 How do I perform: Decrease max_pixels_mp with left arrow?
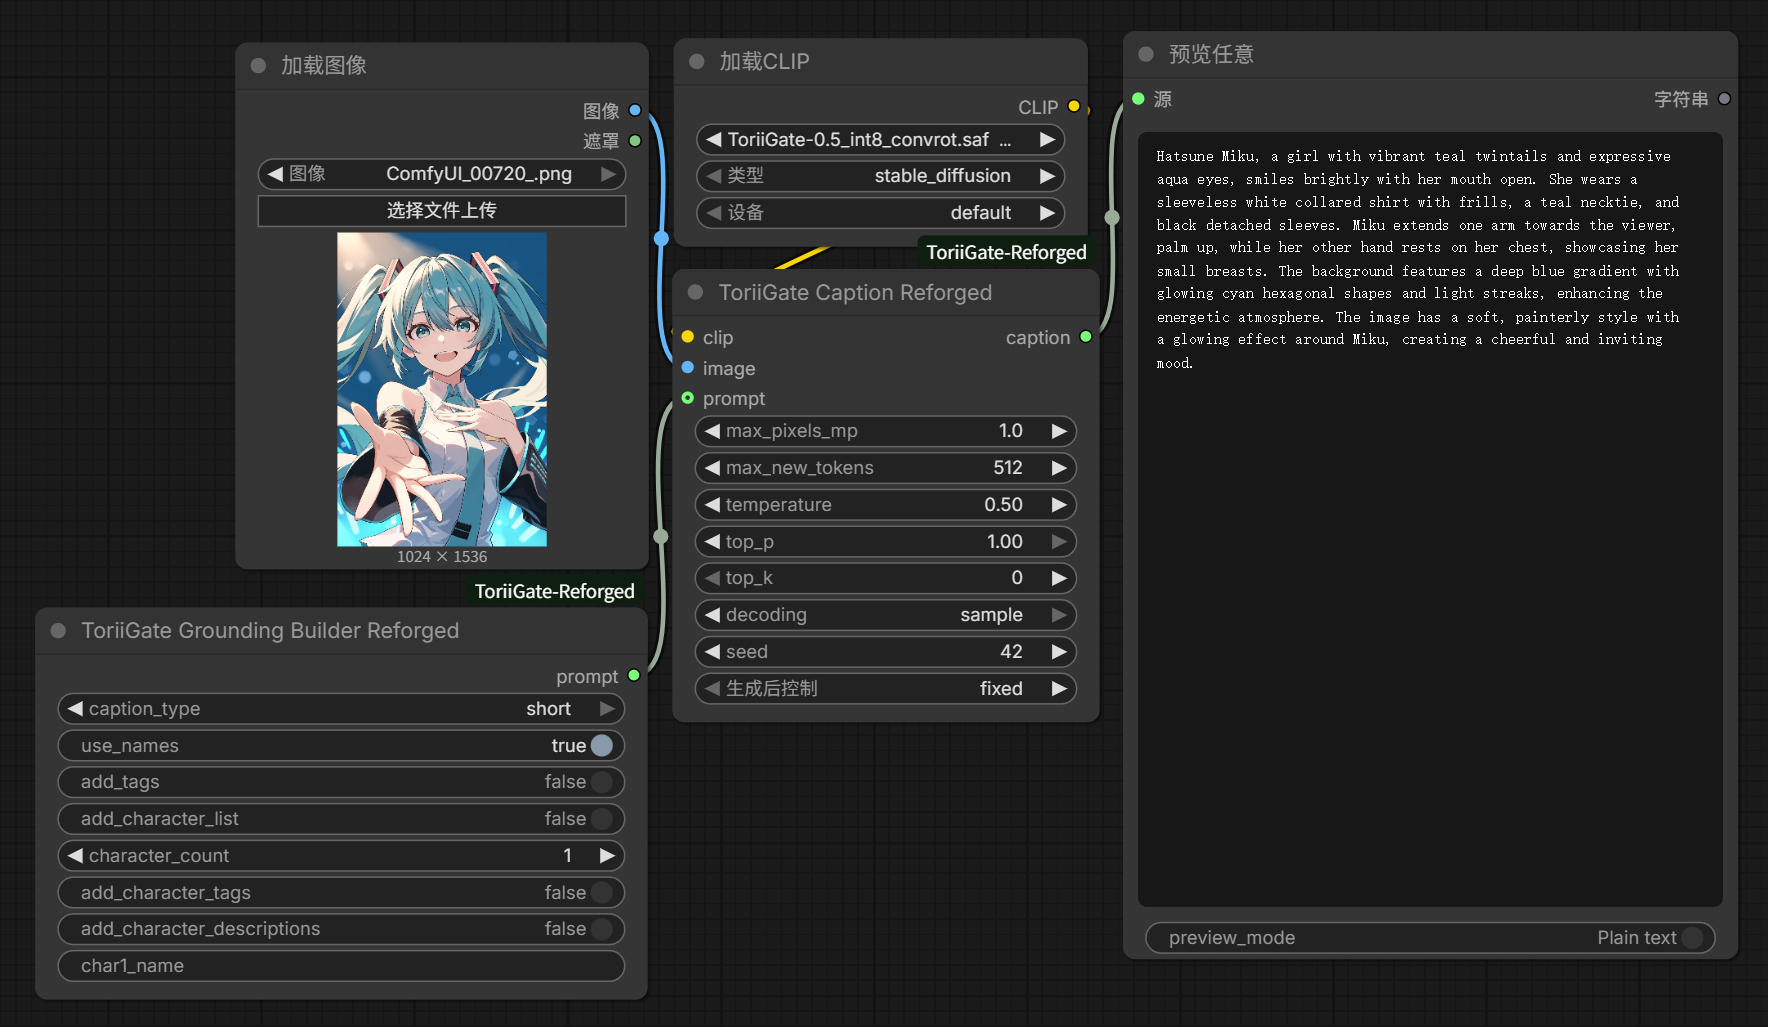tap(712, 431)
